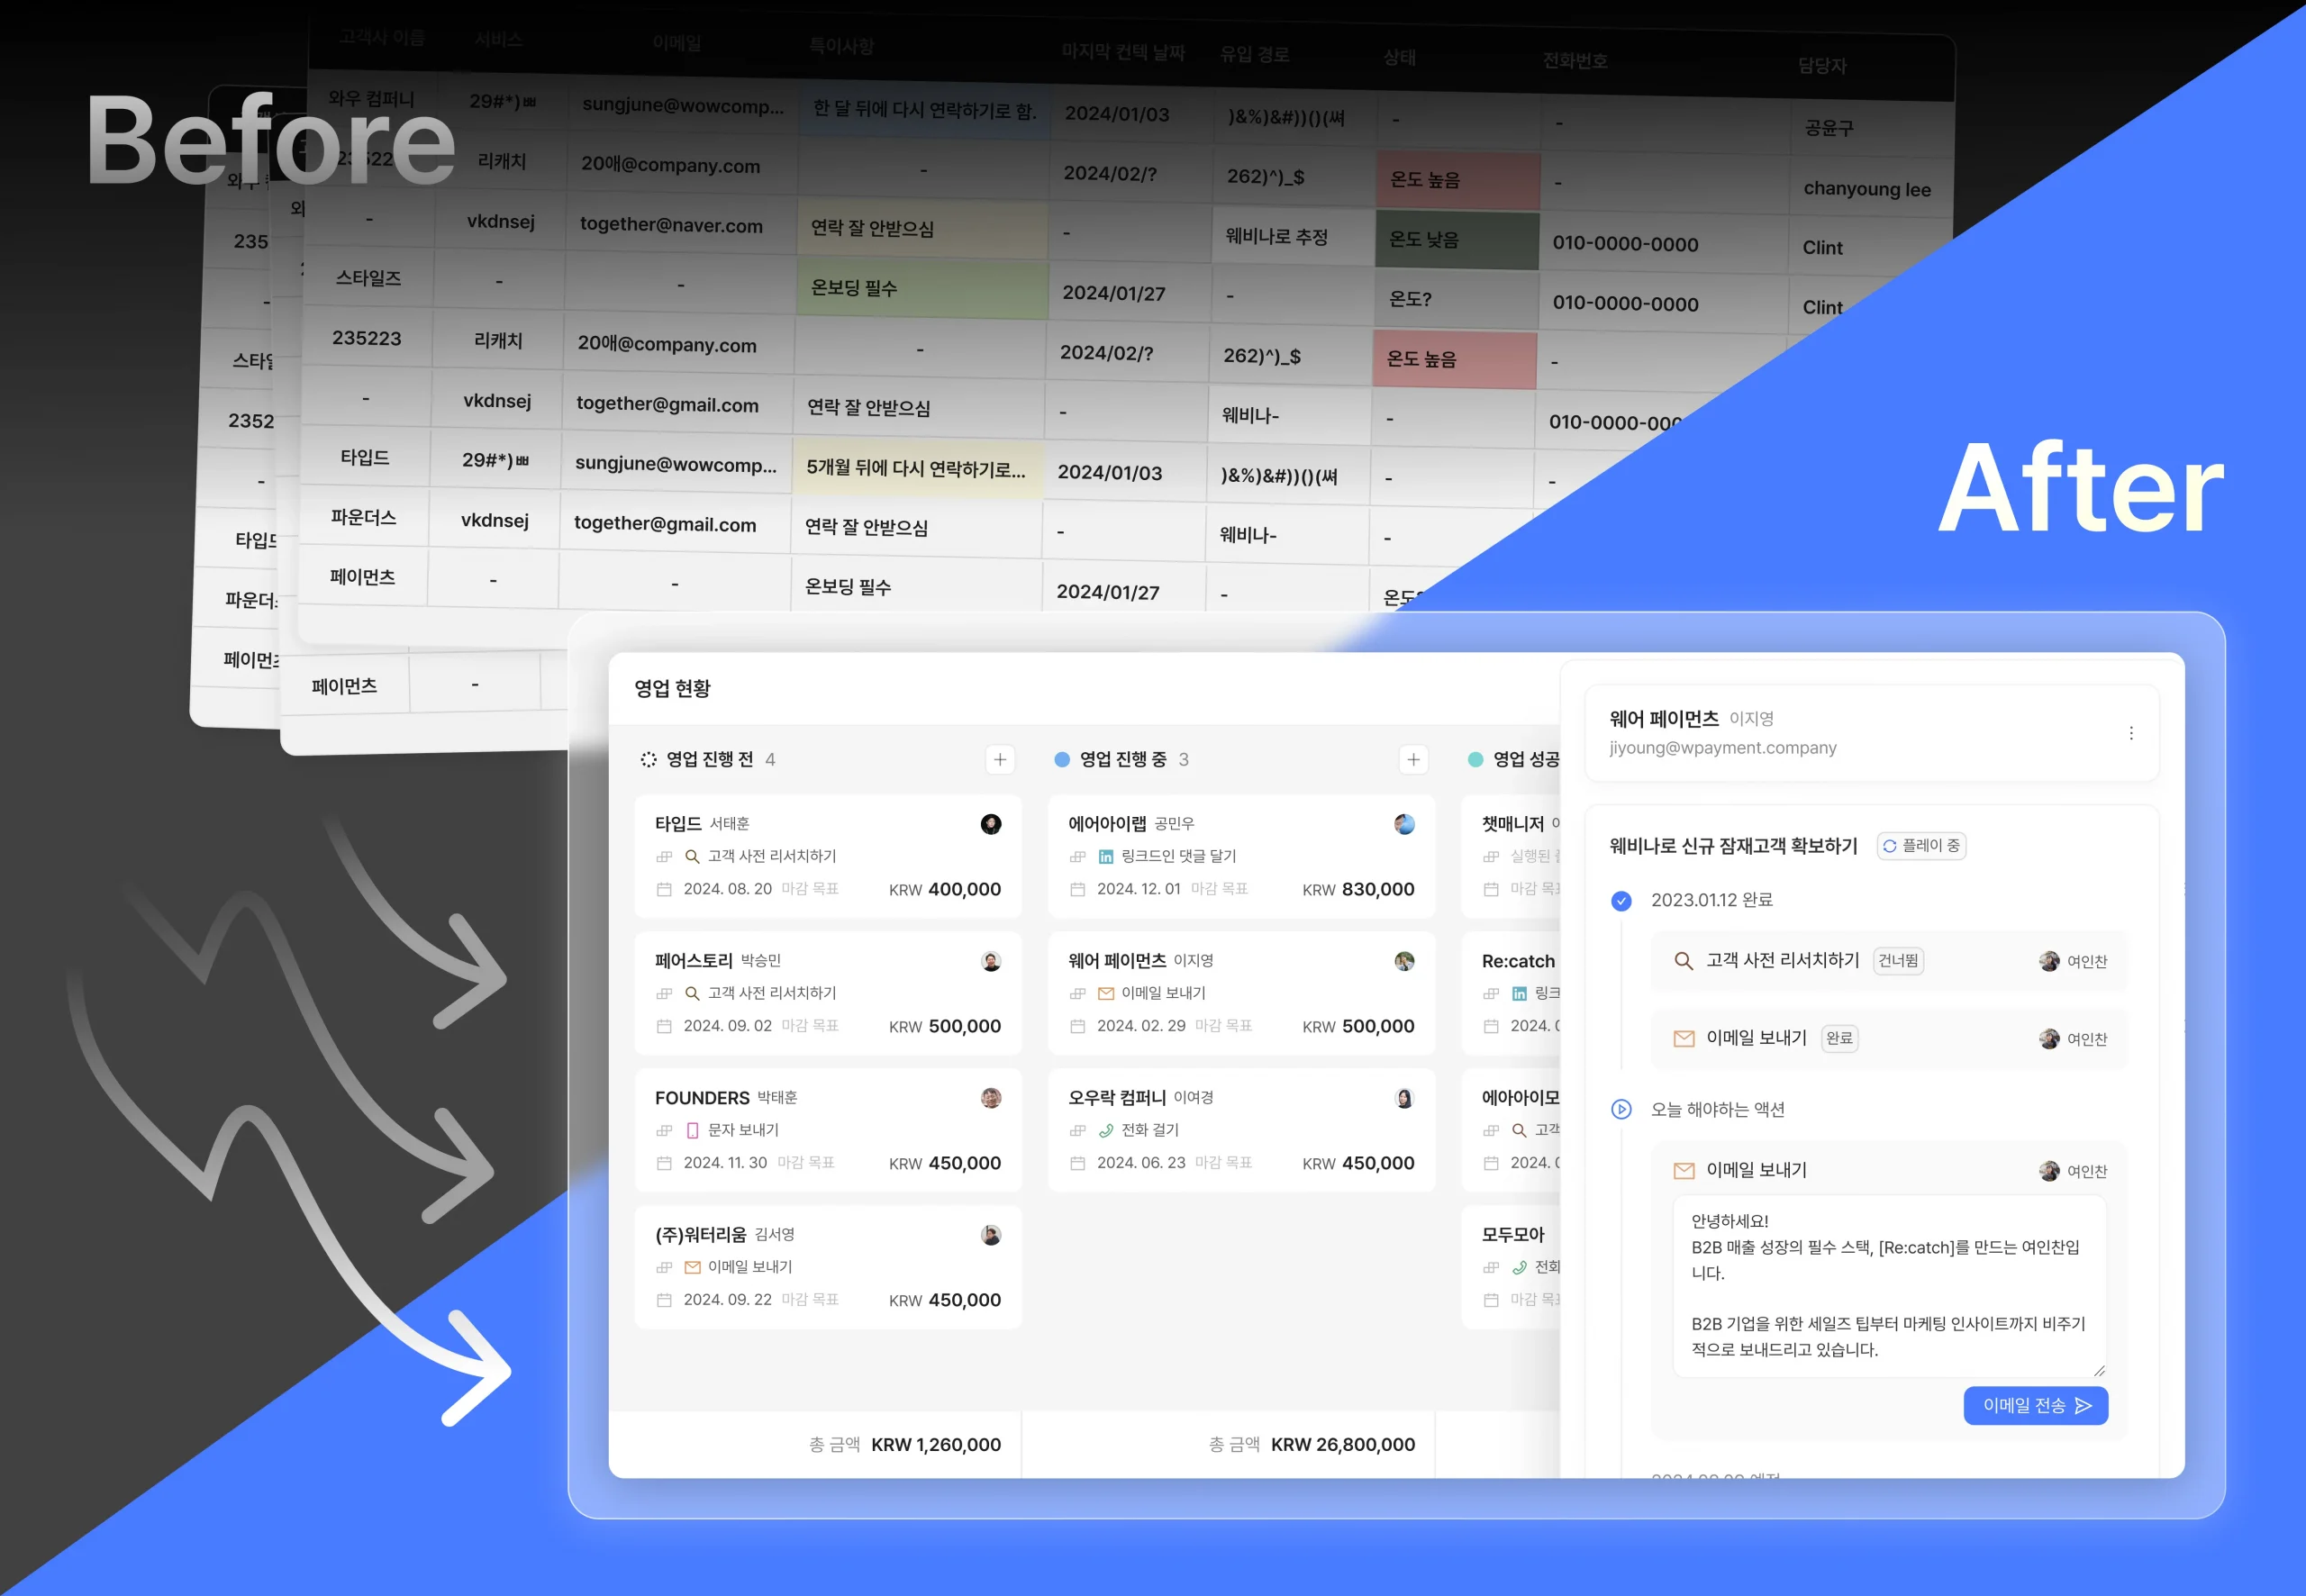
Task: Open the 에어아이랩 공민우 deal card
Action: pyautogui.click(x=1240, y=856)
